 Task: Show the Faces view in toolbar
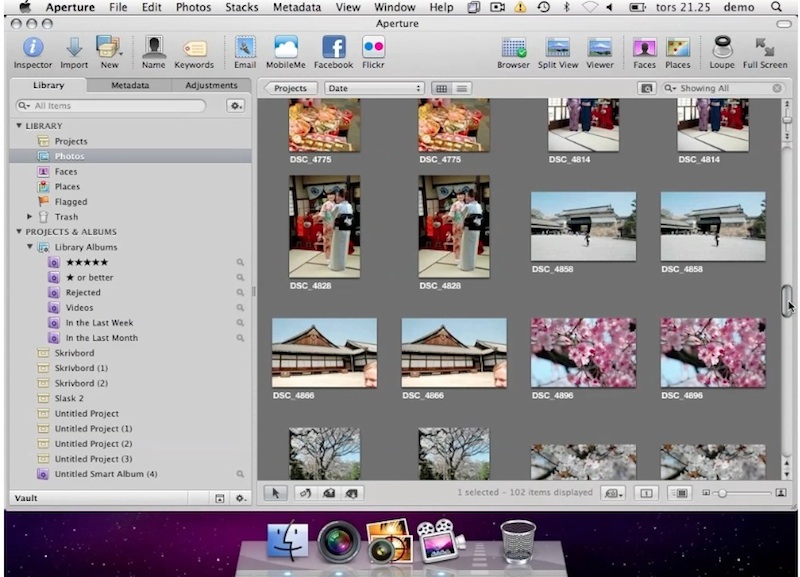645,48
